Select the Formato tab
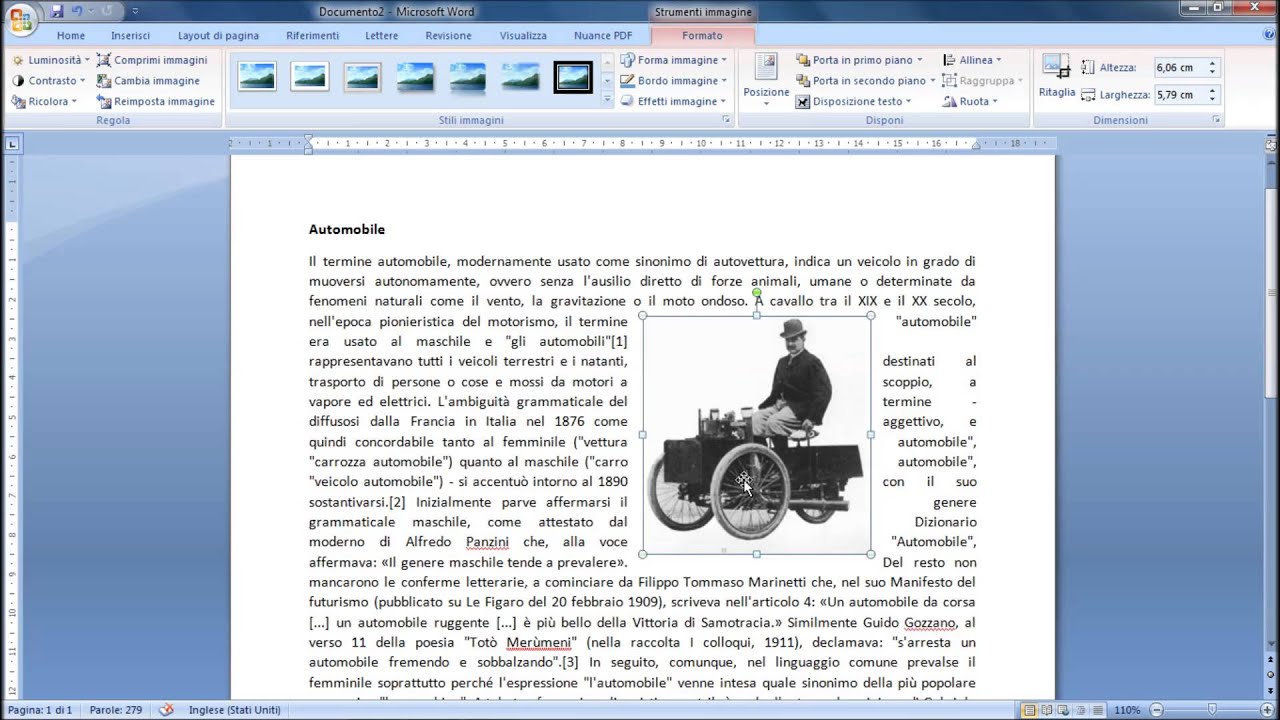The height and width of the screenshot is (720, 1280). click(702, 35)
